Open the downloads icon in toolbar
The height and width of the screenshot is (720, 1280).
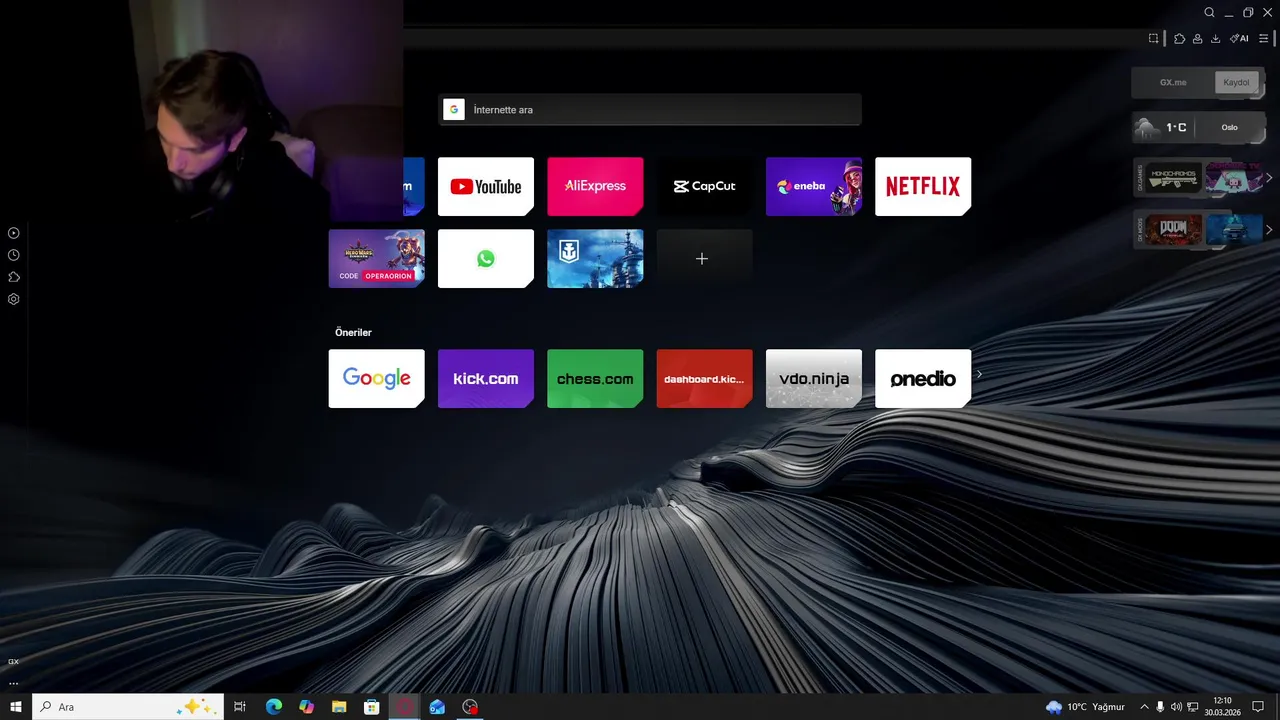[x=1215, y=38]
